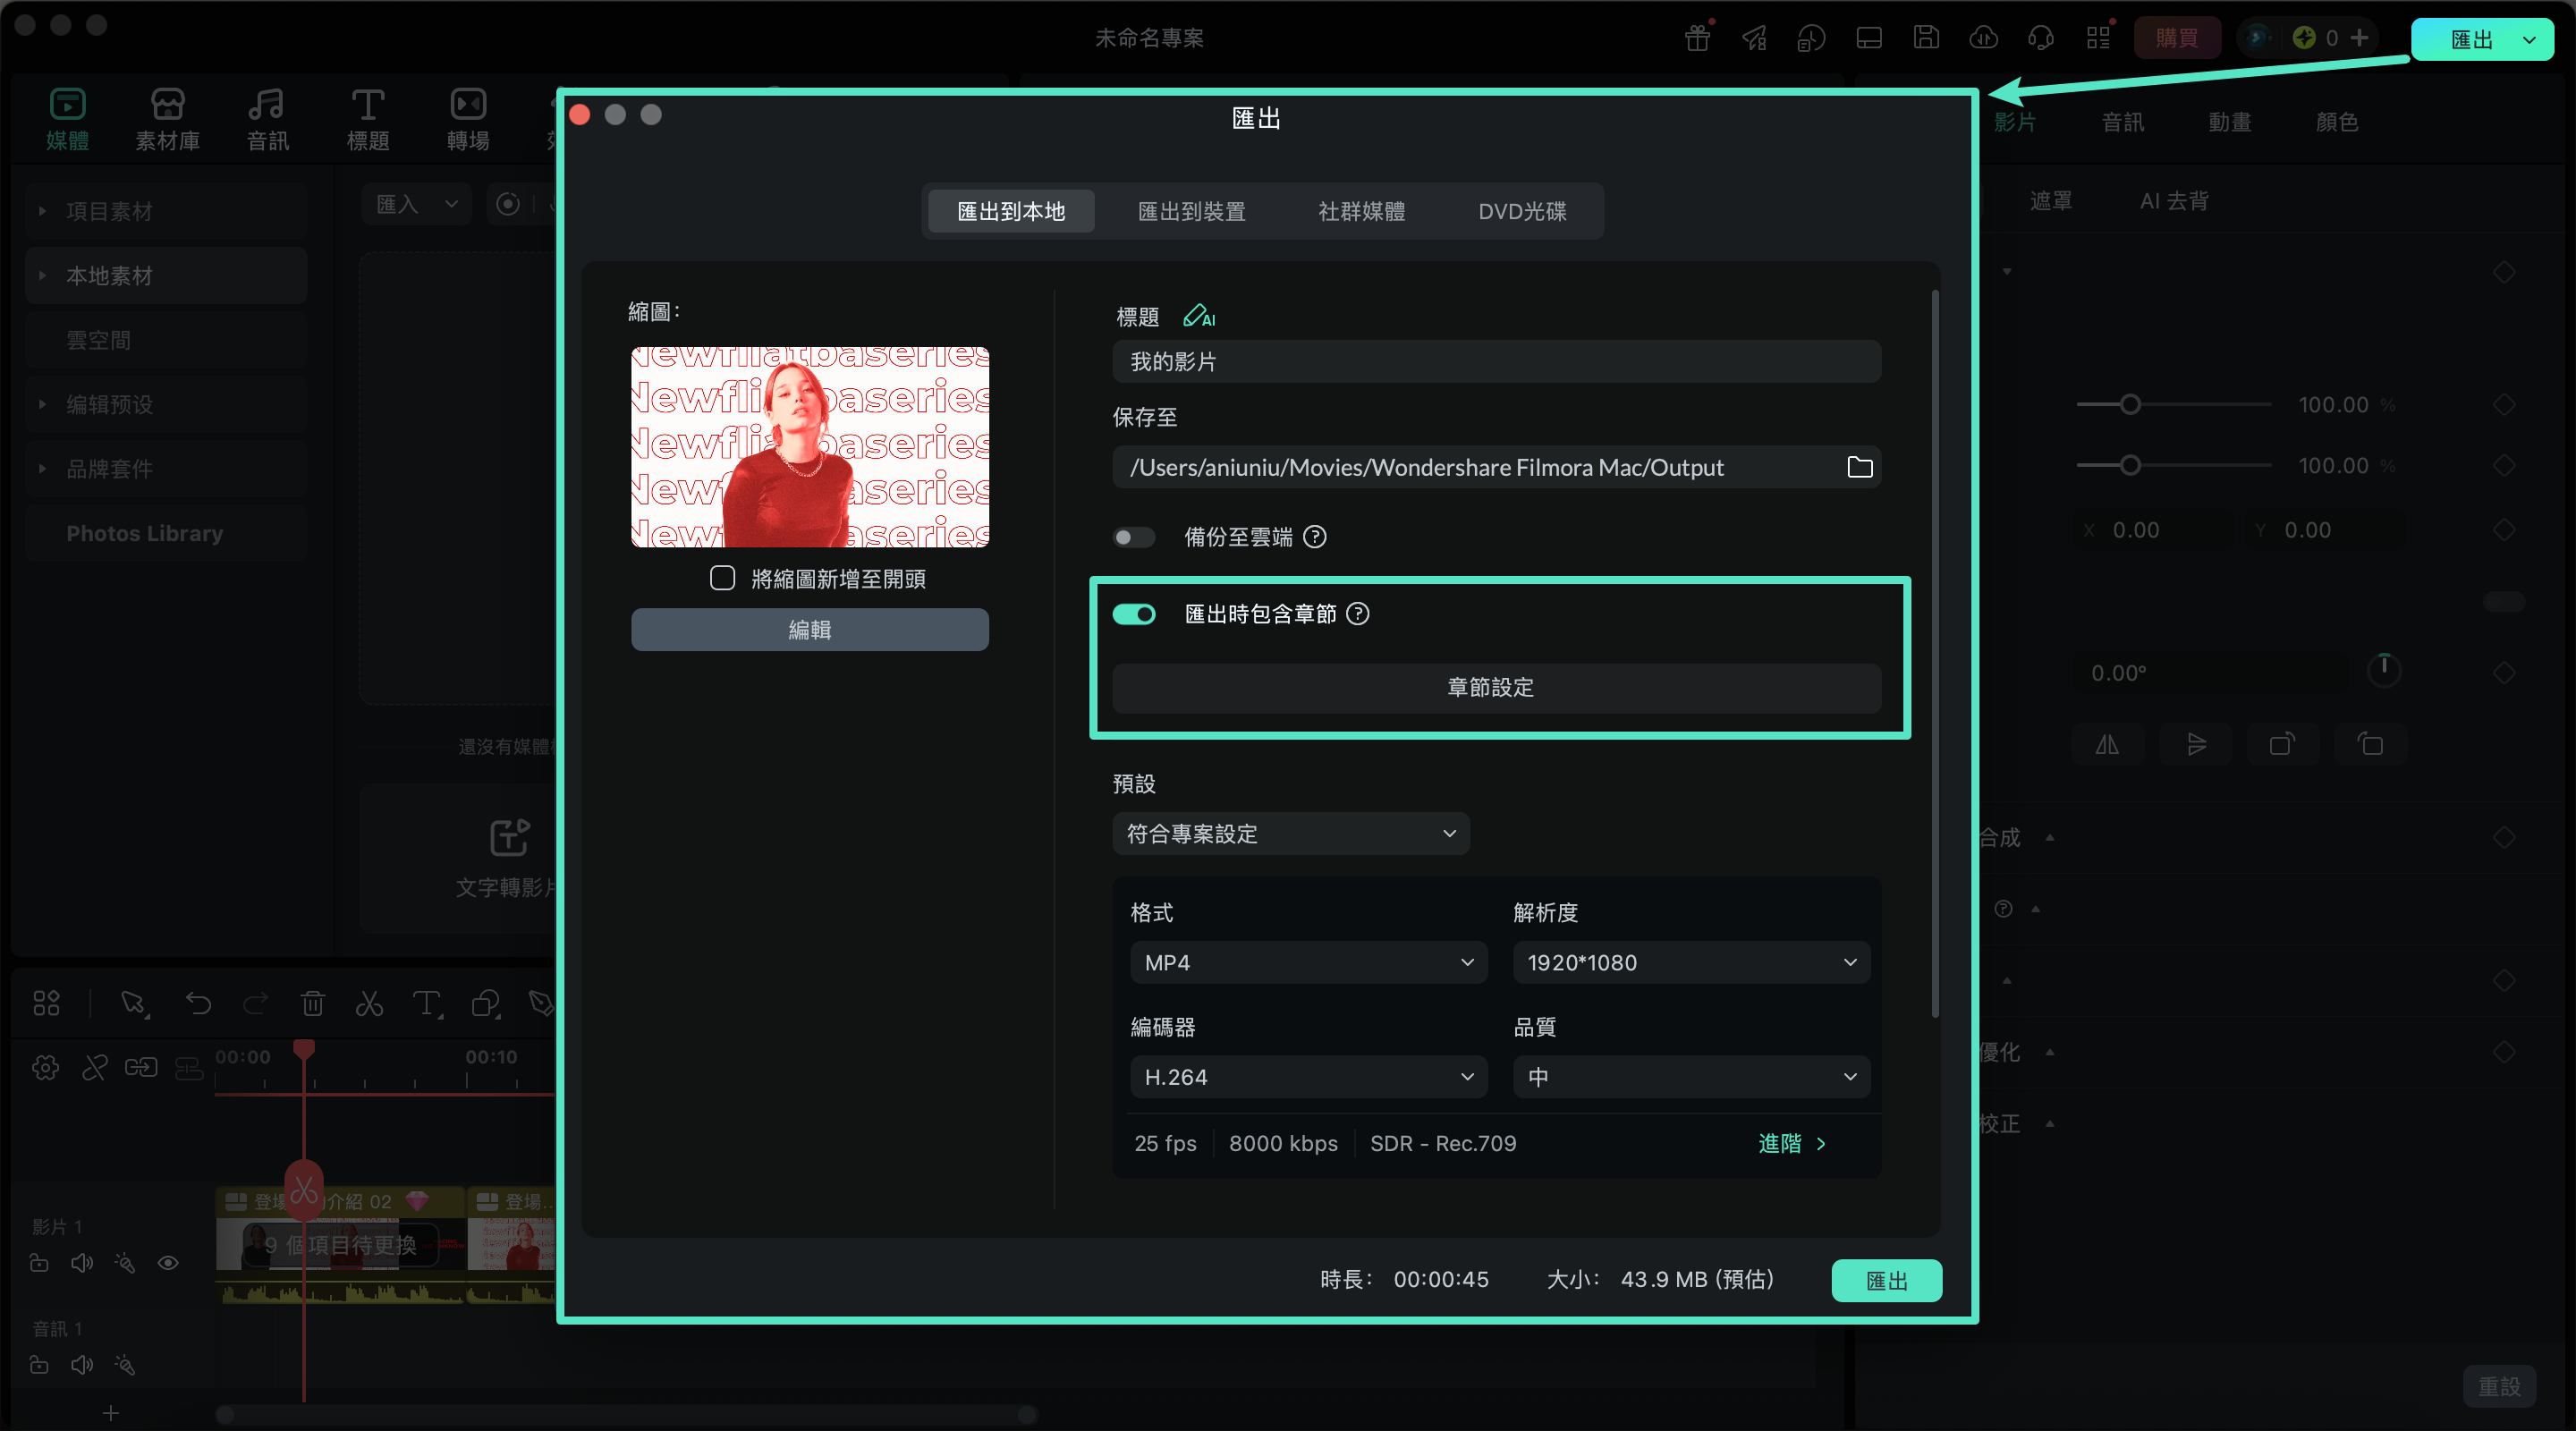Click the folder browse icon in save path

pyautogui.click(x=1859, y=467)
